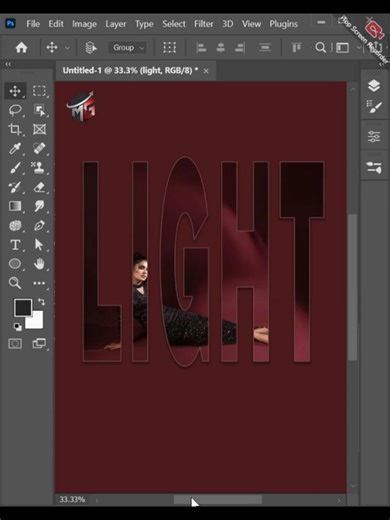Swap foreground and background colors
Image resolution: width=390 pixels, height=520 pixels.
[x=42, y=302]
